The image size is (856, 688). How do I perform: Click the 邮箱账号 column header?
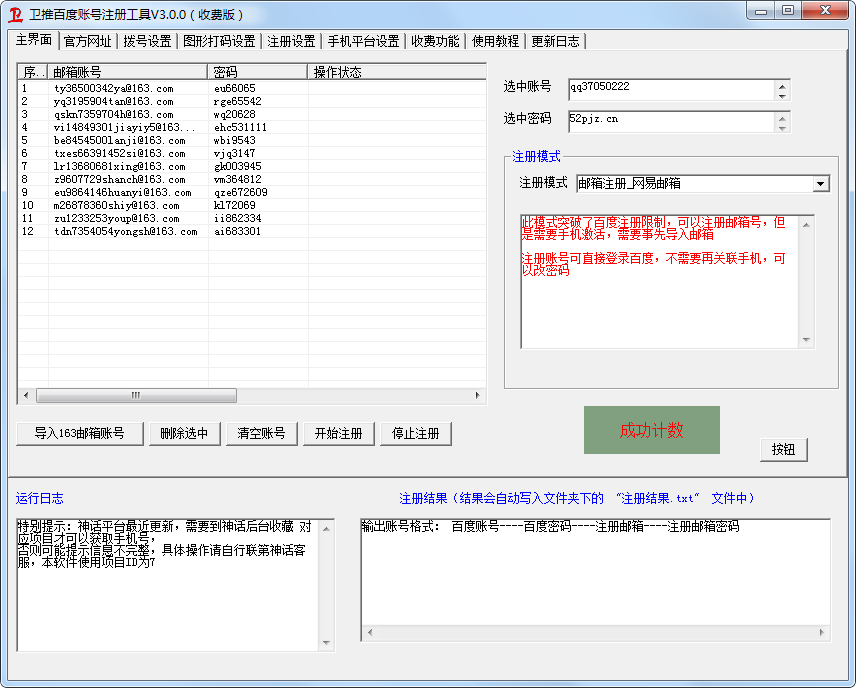pyautogui.click(x=128, y=72)
